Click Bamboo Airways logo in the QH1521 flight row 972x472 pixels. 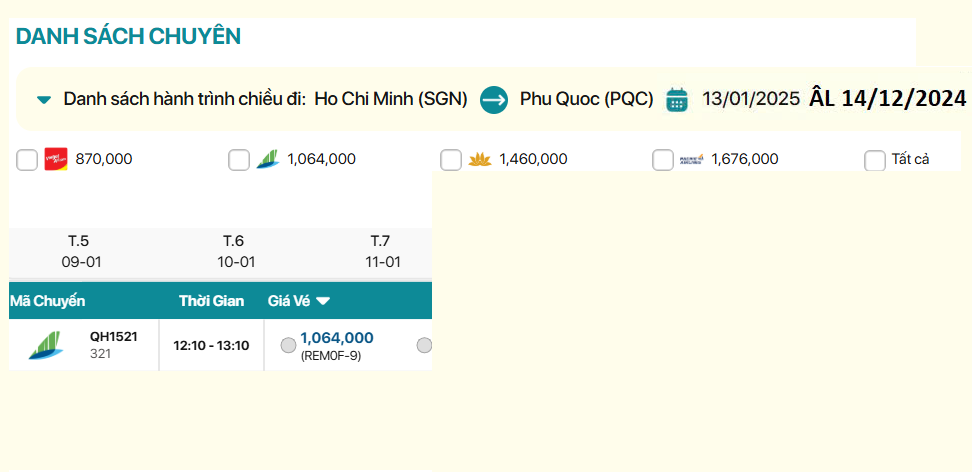pyautogui.click(x=45, y=345)
